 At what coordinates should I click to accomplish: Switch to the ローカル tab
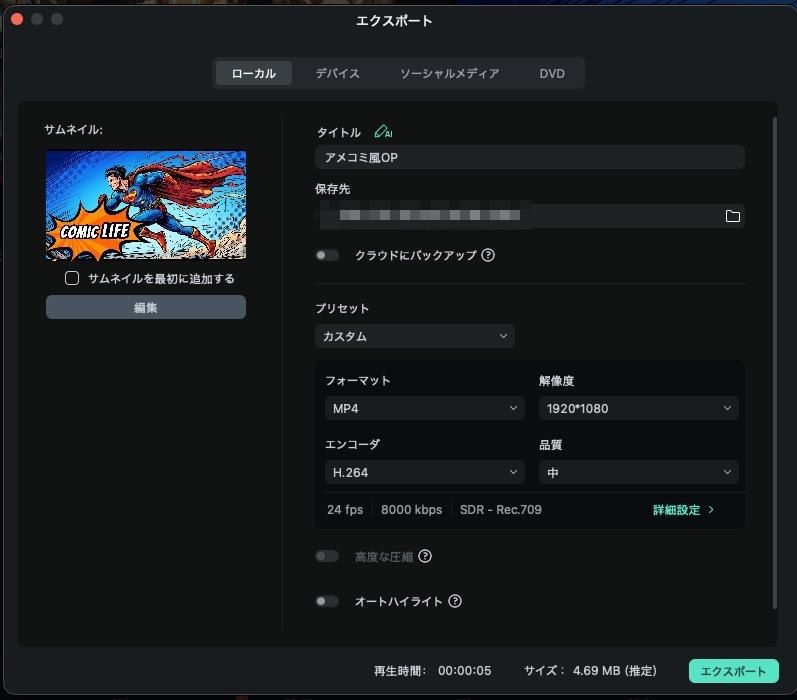point(254,73)
